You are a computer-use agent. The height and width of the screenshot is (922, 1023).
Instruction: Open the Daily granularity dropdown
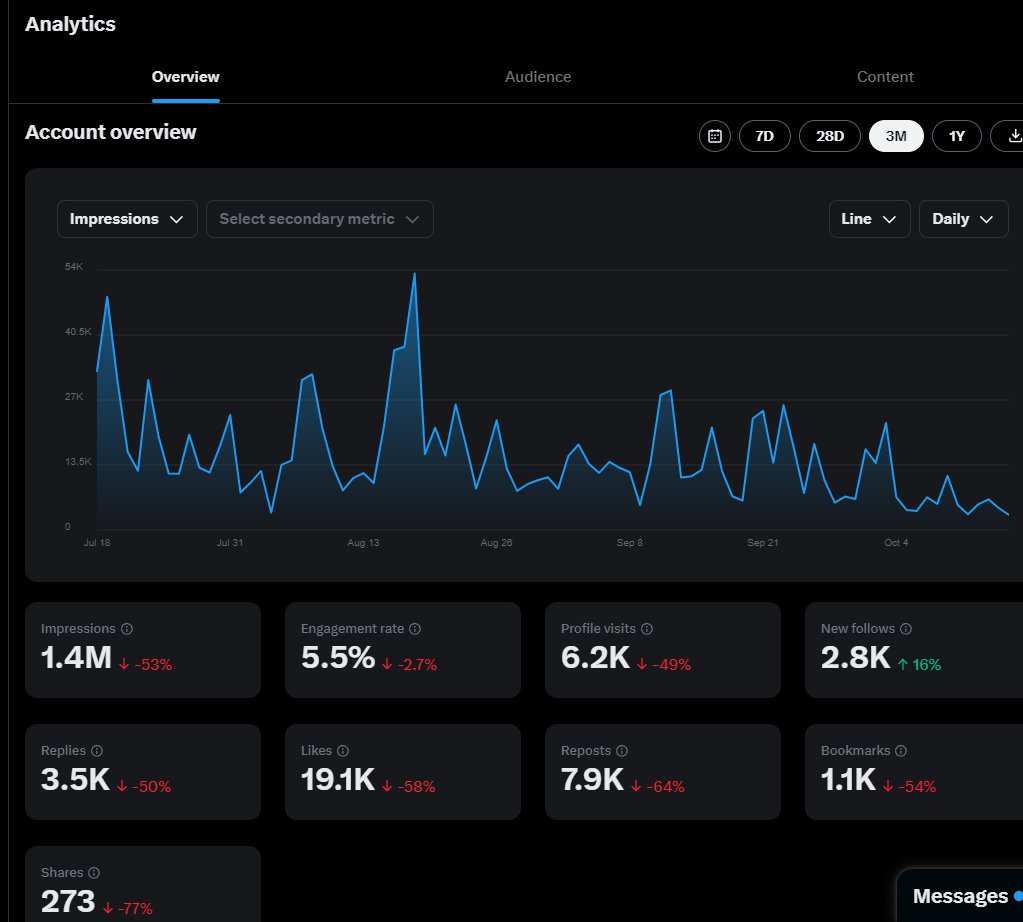pyautogui.click(x=964, y=219)
